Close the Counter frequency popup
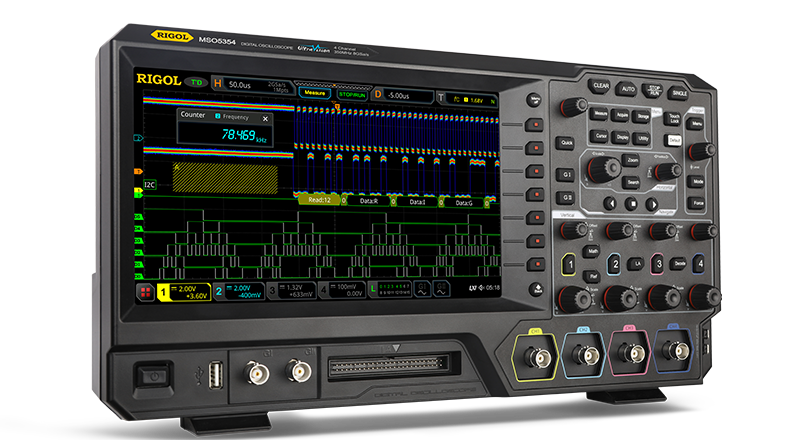 [265, 118]
